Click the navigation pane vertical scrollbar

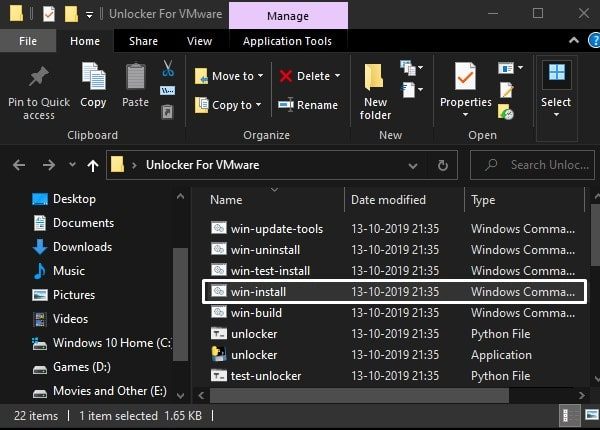coord(180,304)
